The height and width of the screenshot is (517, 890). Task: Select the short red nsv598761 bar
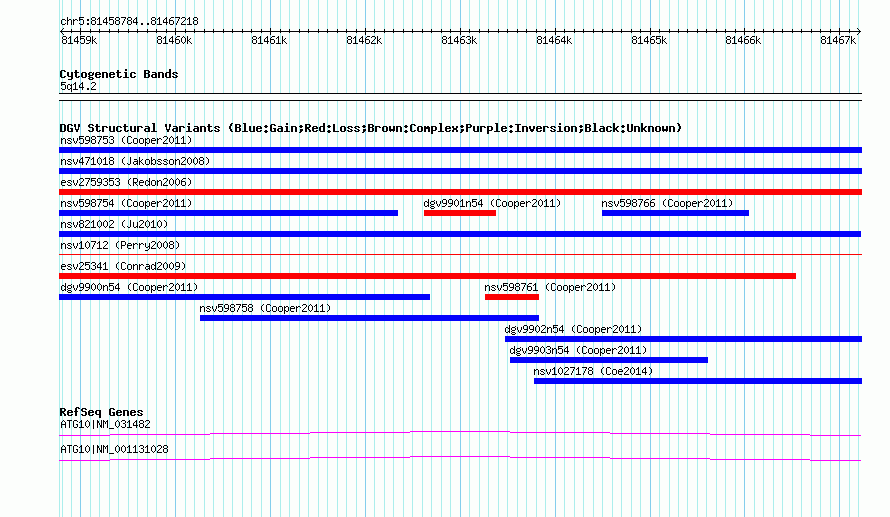[512, 297]
